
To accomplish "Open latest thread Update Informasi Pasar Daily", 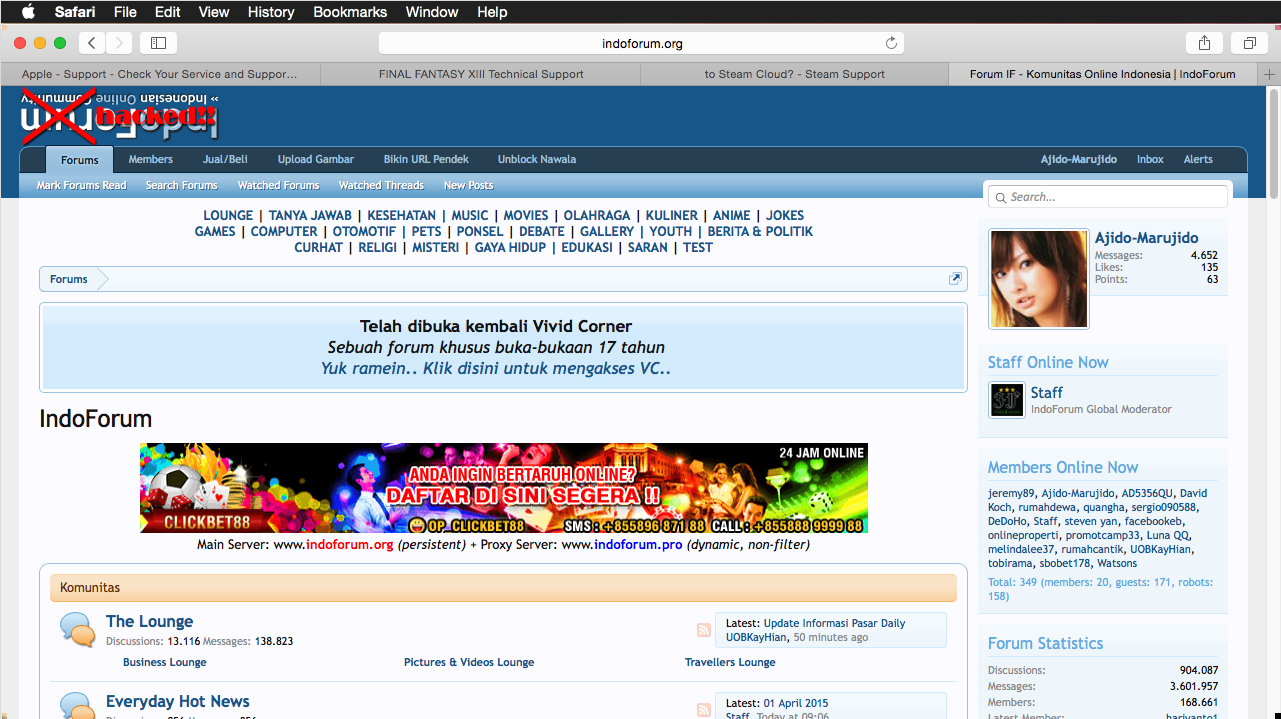I will (834, 623).
